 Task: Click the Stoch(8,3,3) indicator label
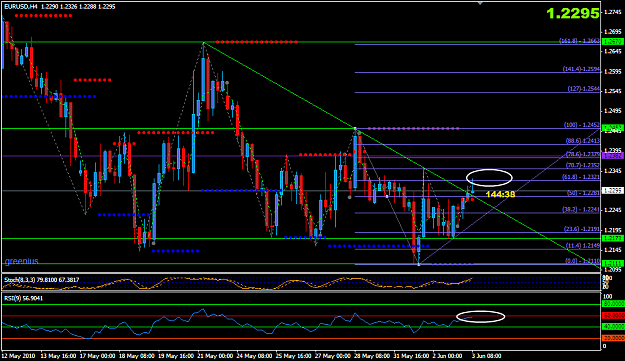coord(41,280)
